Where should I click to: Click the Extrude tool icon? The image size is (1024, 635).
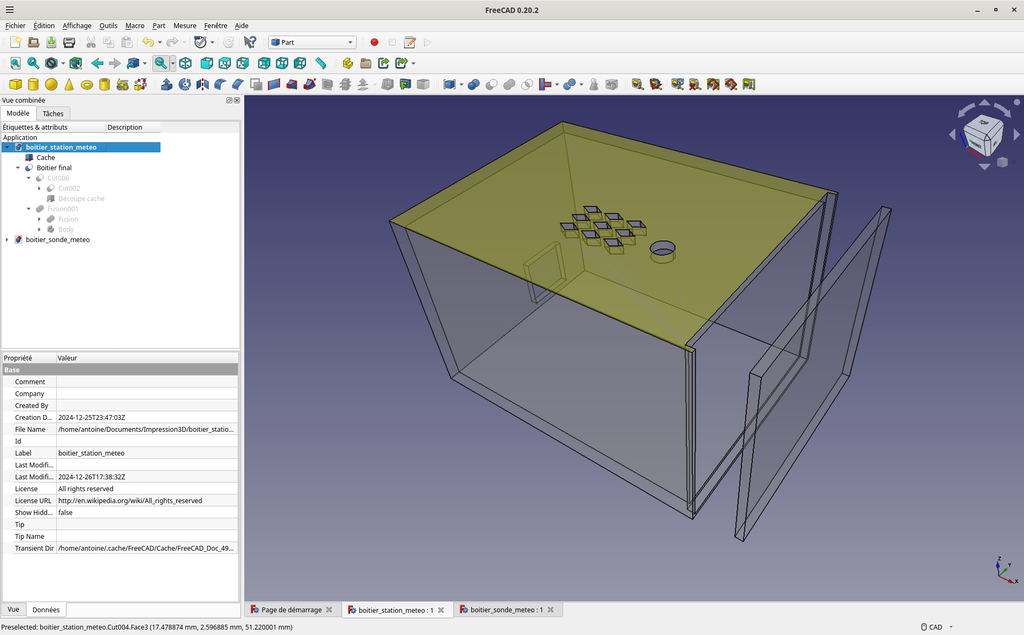[x=167, y=85]
